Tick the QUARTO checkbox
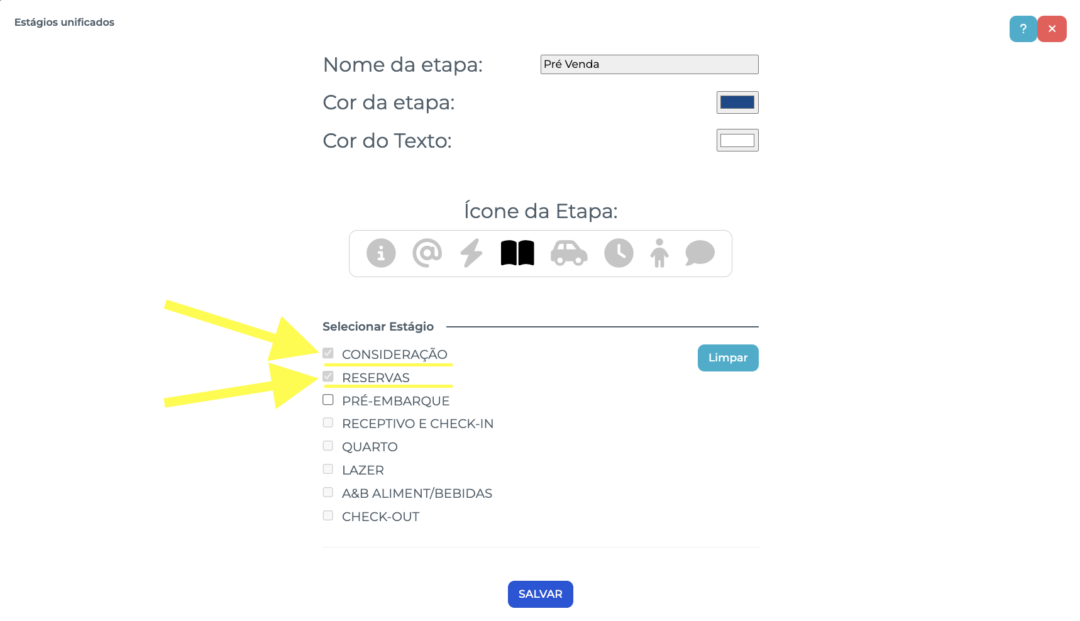Screen dimensions: 1080x621 pyautogui.click(x=328, y=446)
